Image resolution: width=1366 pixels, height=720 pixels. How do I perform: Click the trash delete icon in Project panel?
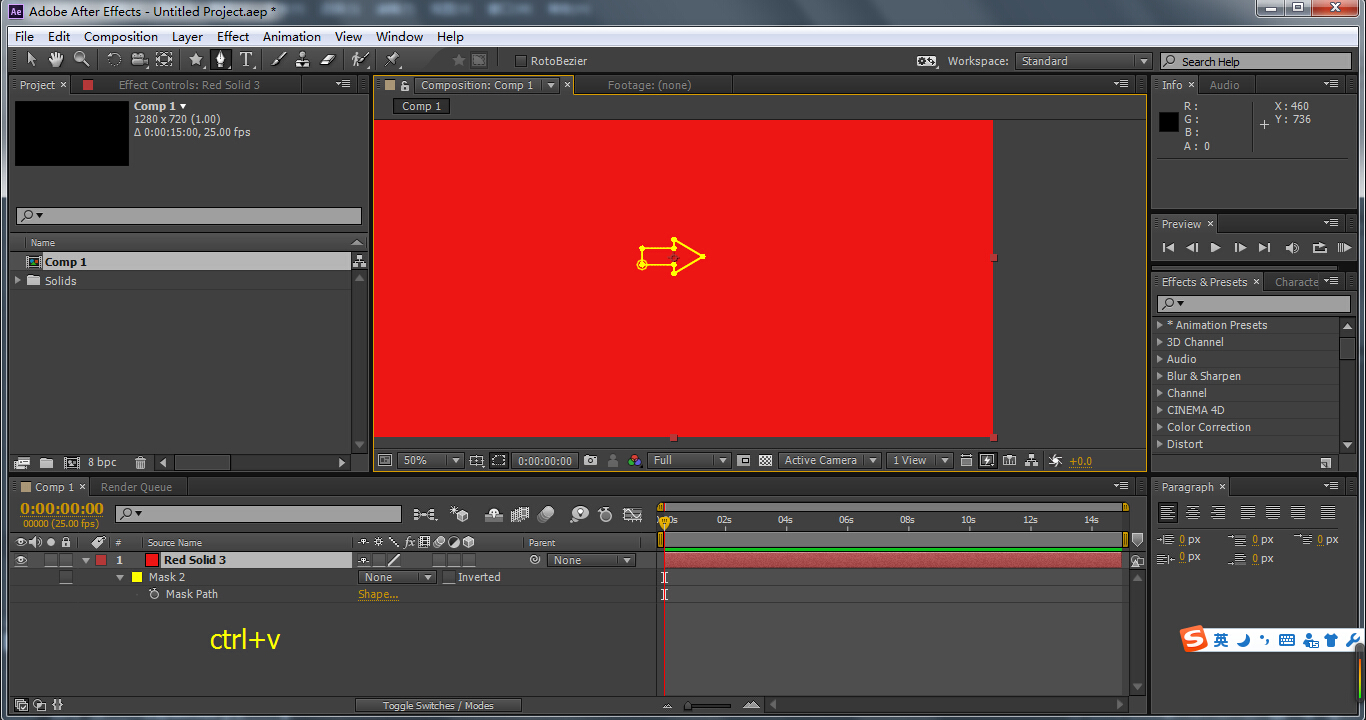140,463
